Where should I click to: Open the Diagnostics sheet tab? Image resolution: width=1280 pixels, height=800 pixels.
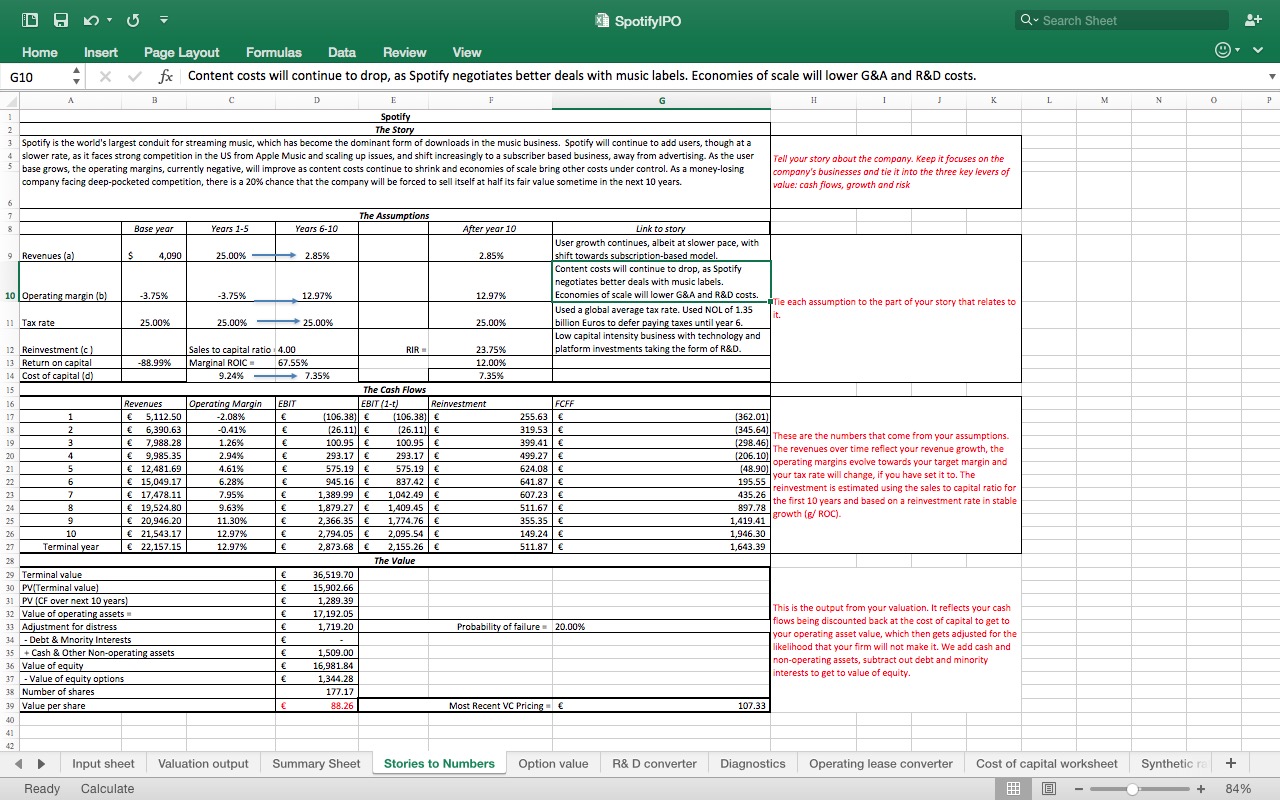[x=752, y=763]
